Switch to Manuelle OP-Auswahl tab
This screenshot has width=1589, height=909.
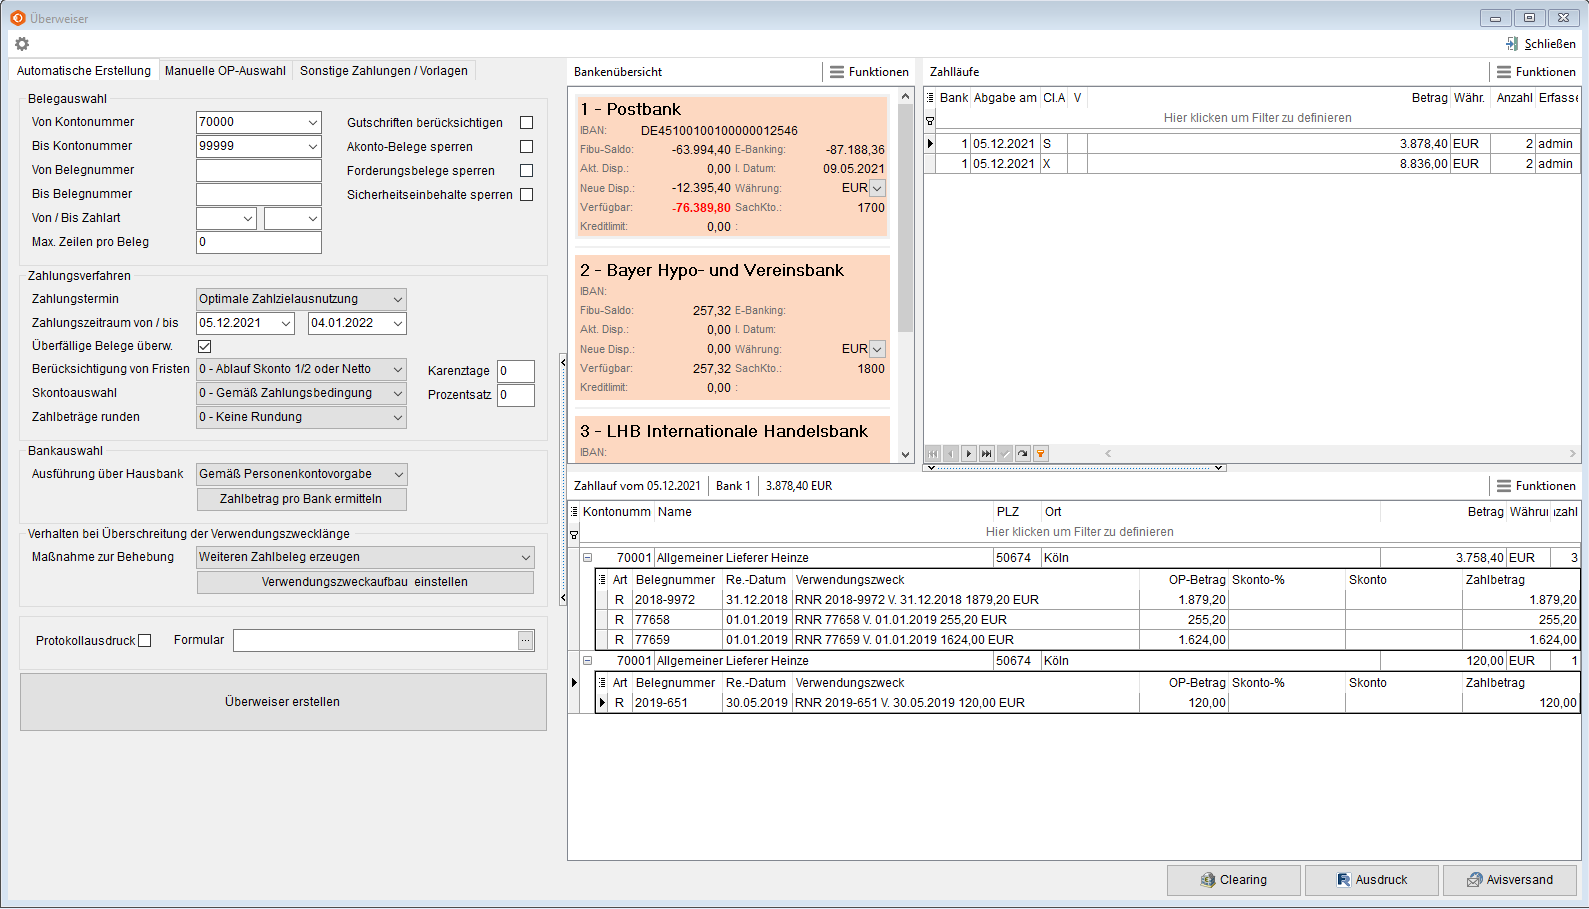click(225, 71)
